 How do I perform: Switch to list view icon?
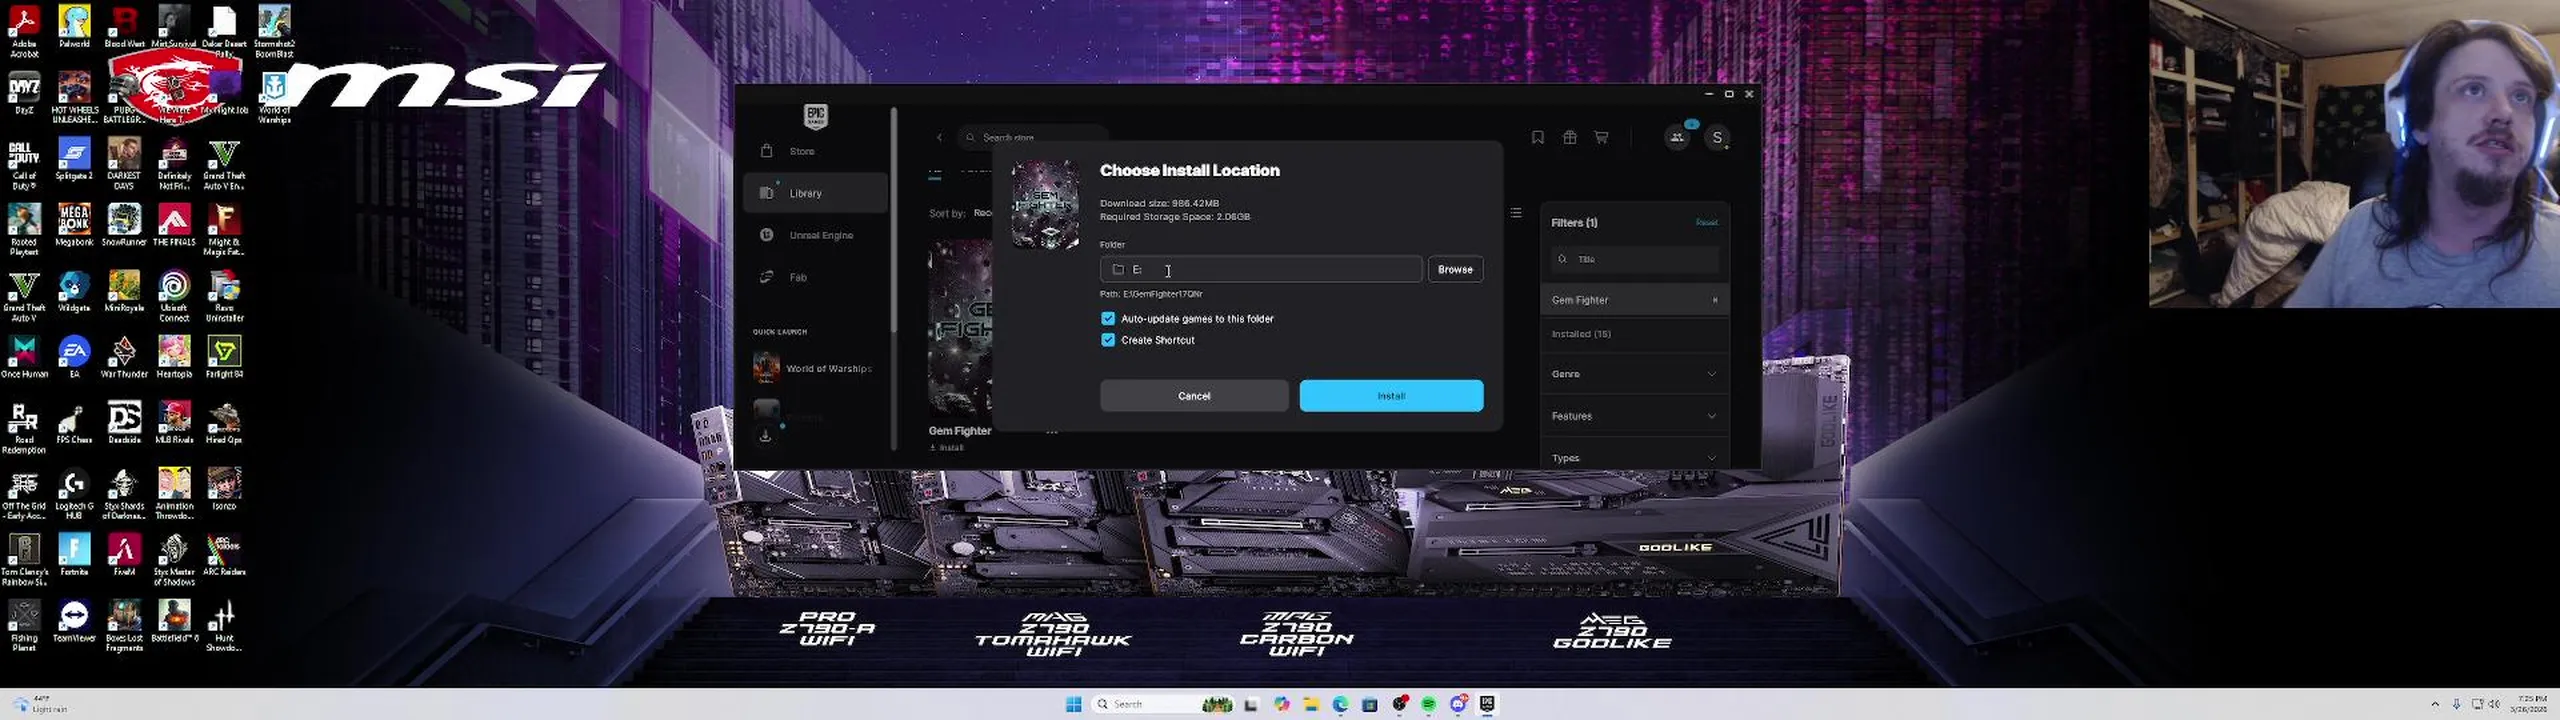[1516, 212]
